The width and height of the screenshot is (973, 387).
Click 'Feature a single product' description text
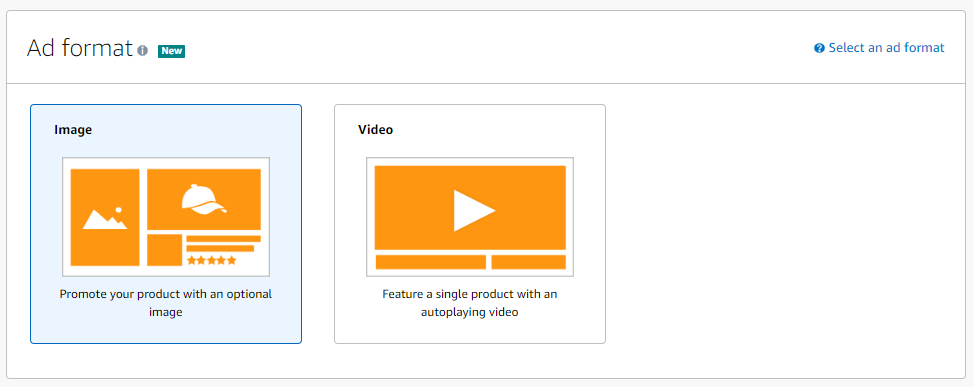(470, 303)
